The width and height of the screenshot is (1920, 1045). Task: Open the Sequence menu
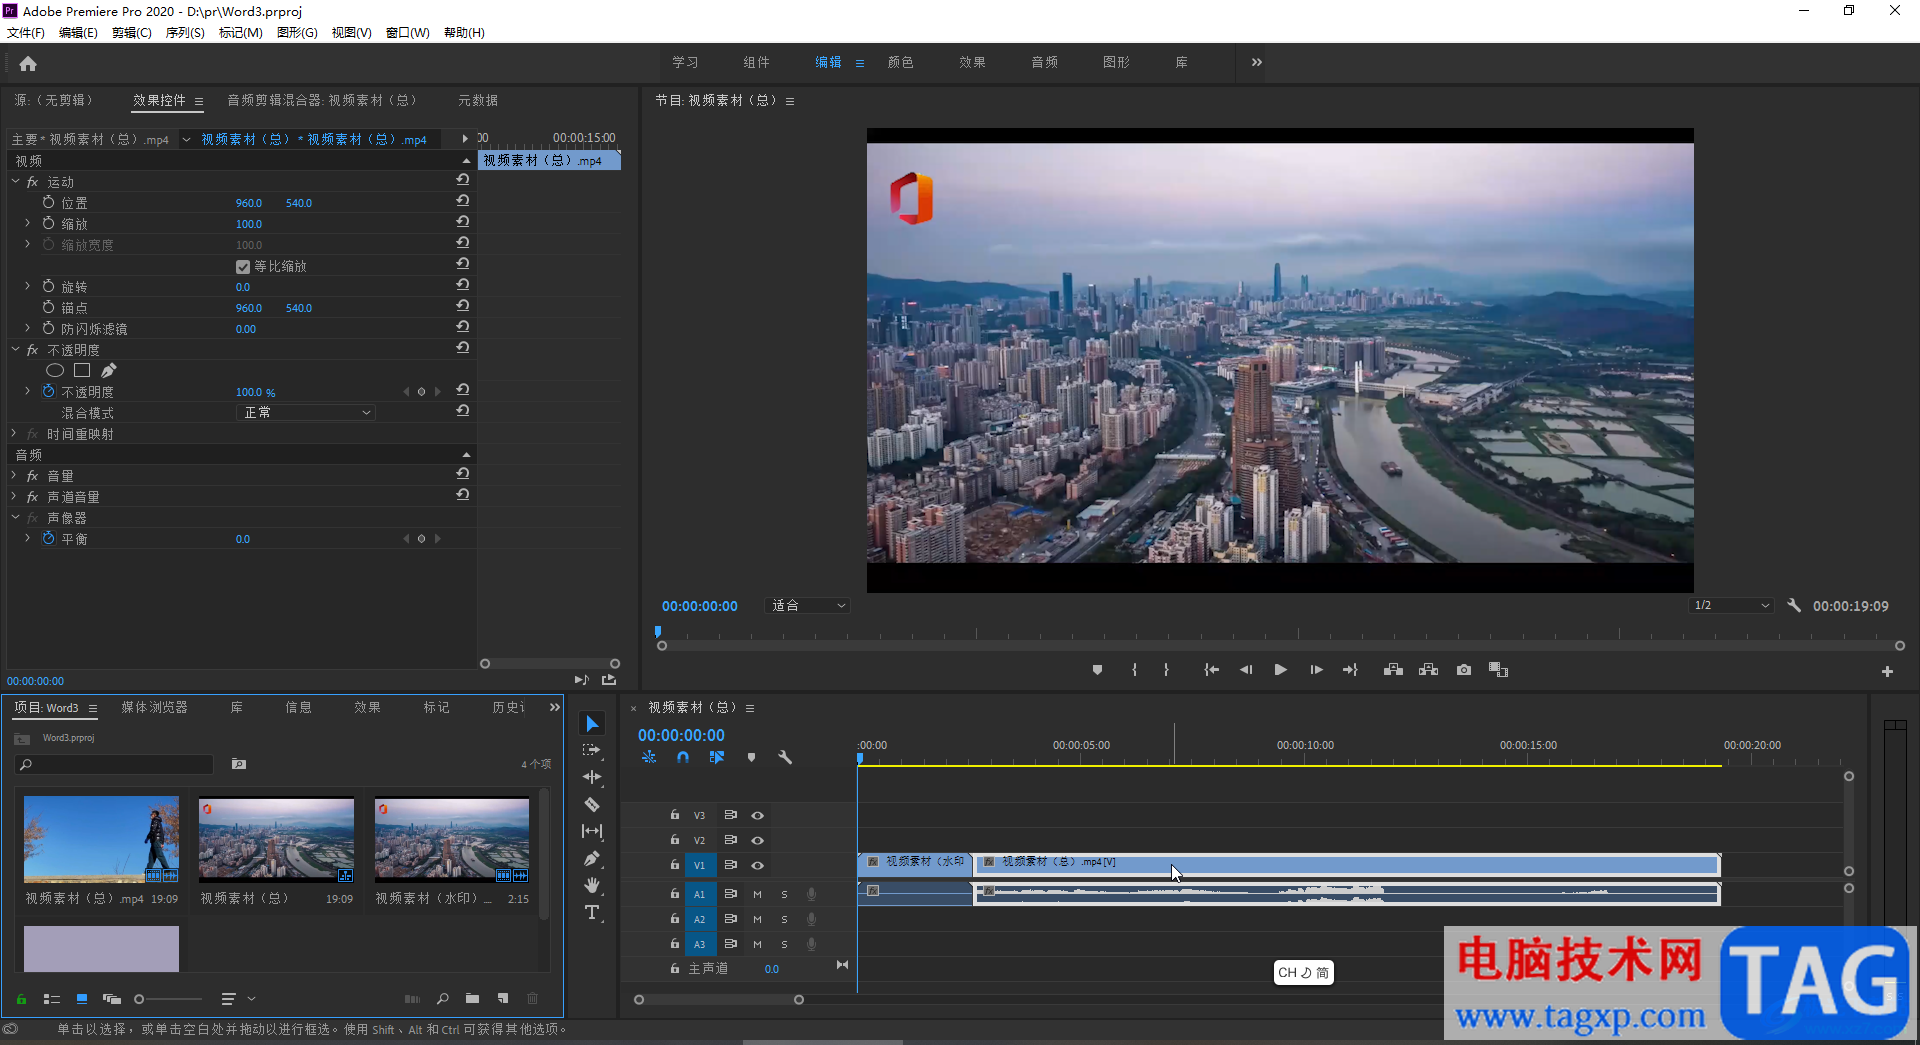(x=184, y=33)
